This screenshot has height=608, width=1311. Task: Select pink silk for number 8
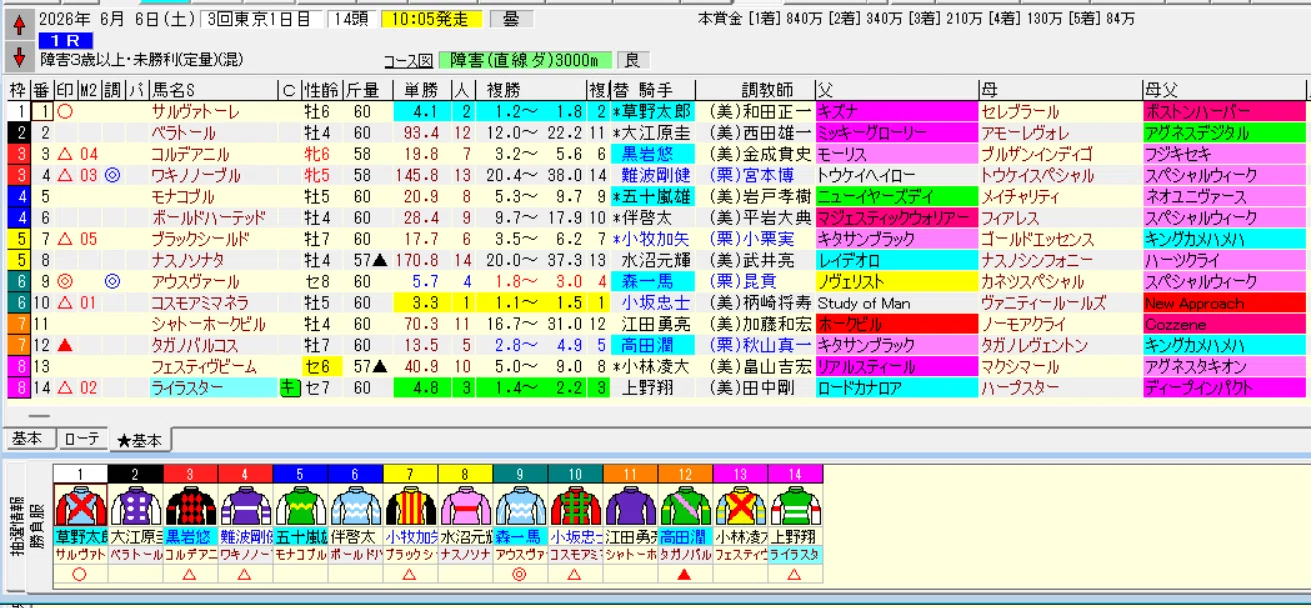464,506
